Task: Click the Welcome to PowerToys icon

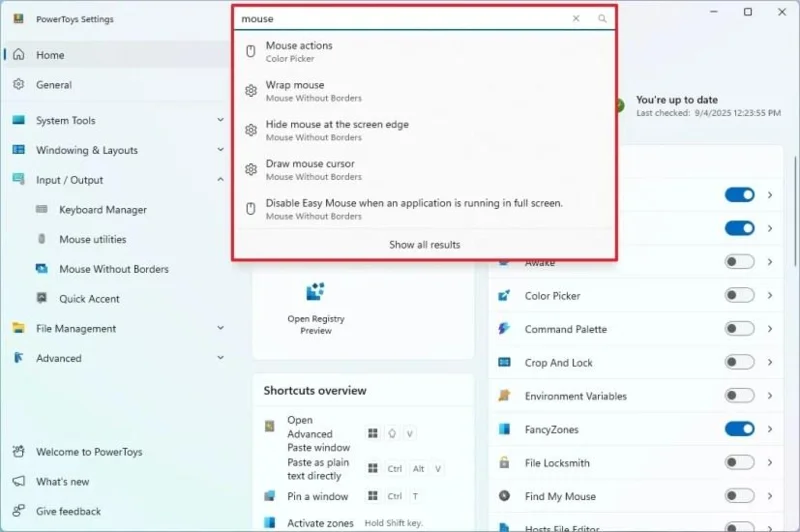Action: pos(19,451)
